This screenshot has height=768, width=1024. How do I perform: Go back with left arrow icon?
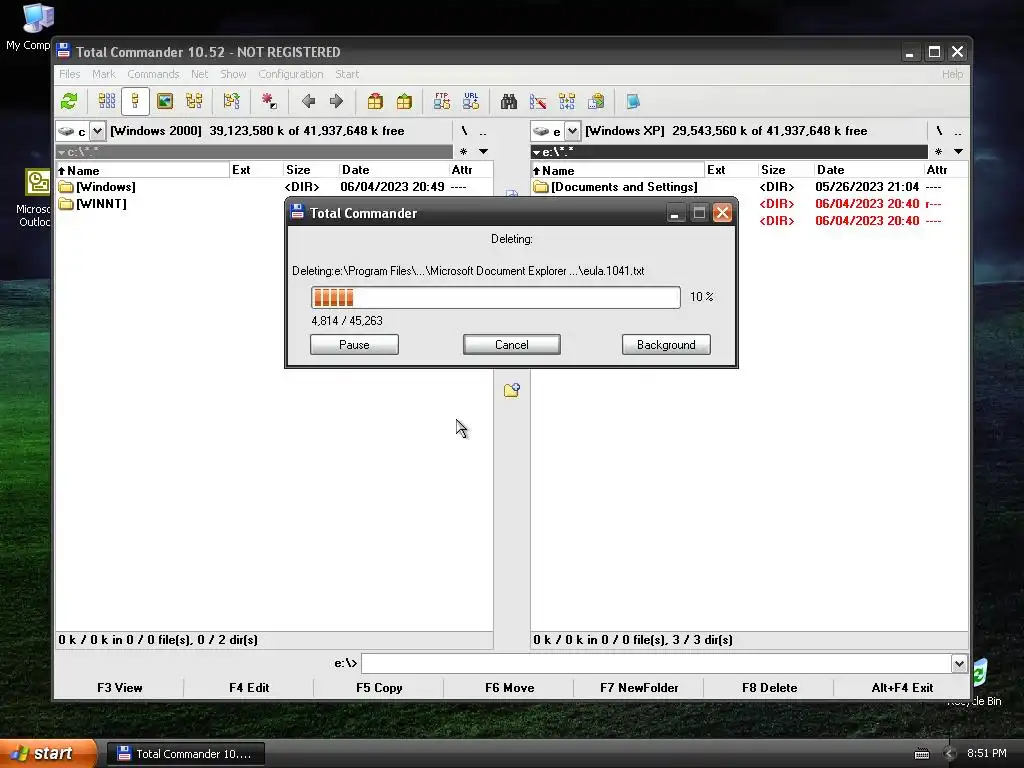click(308, 101)
